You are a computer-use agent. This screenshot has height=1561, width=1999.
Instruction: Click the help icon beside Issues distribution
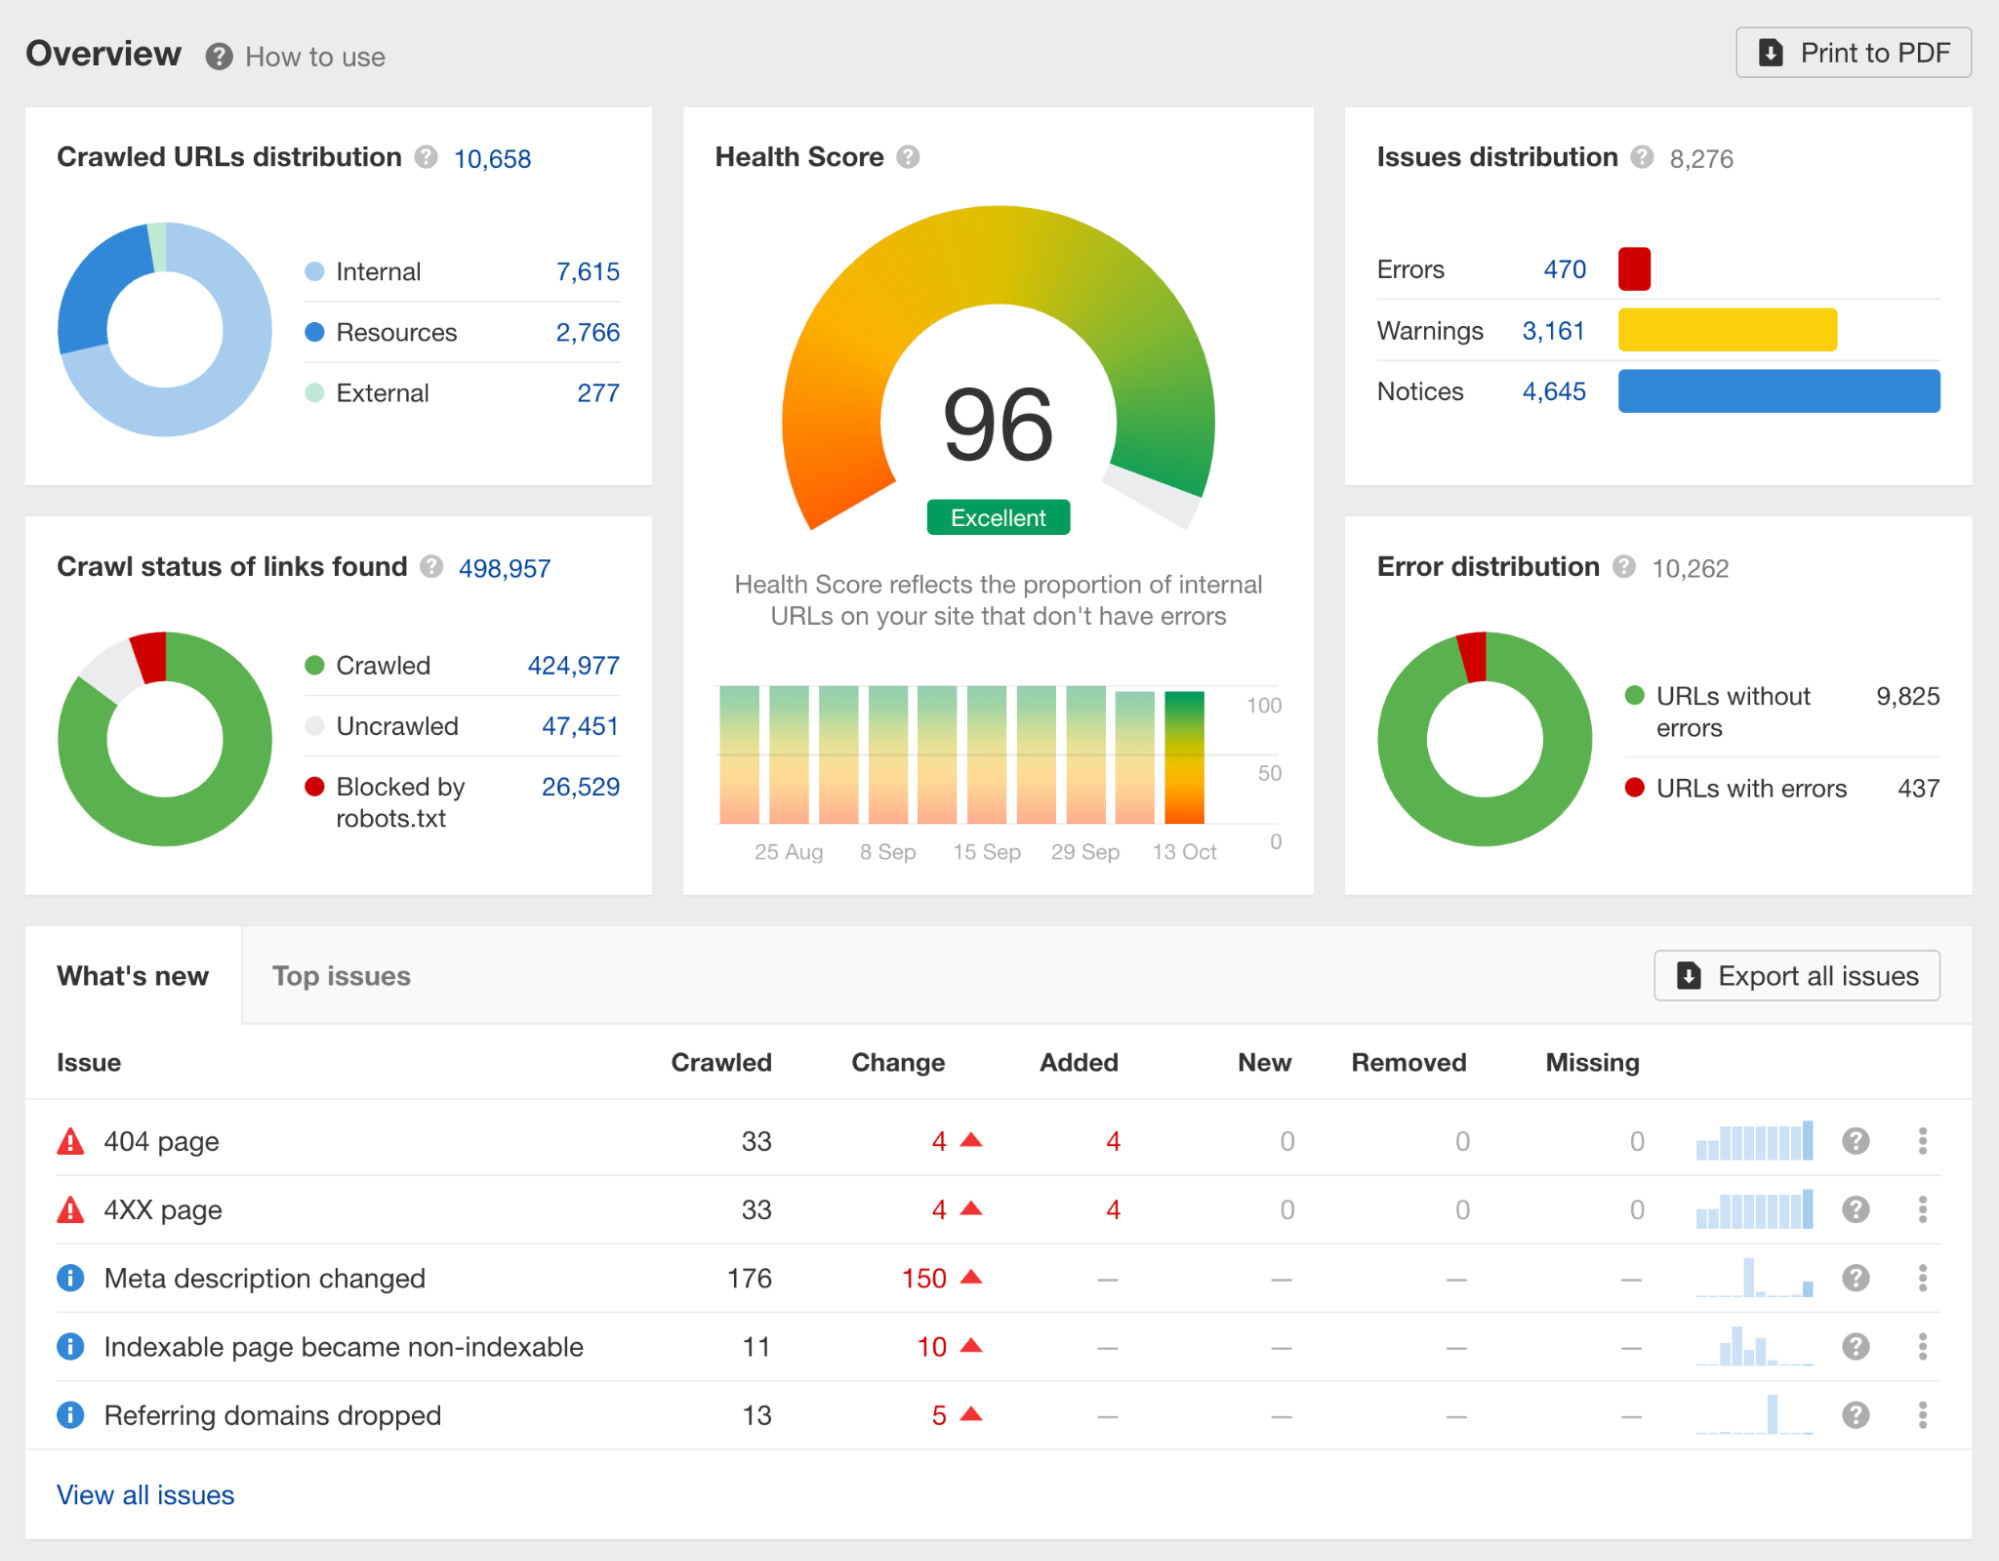[x=1641, y=157]
